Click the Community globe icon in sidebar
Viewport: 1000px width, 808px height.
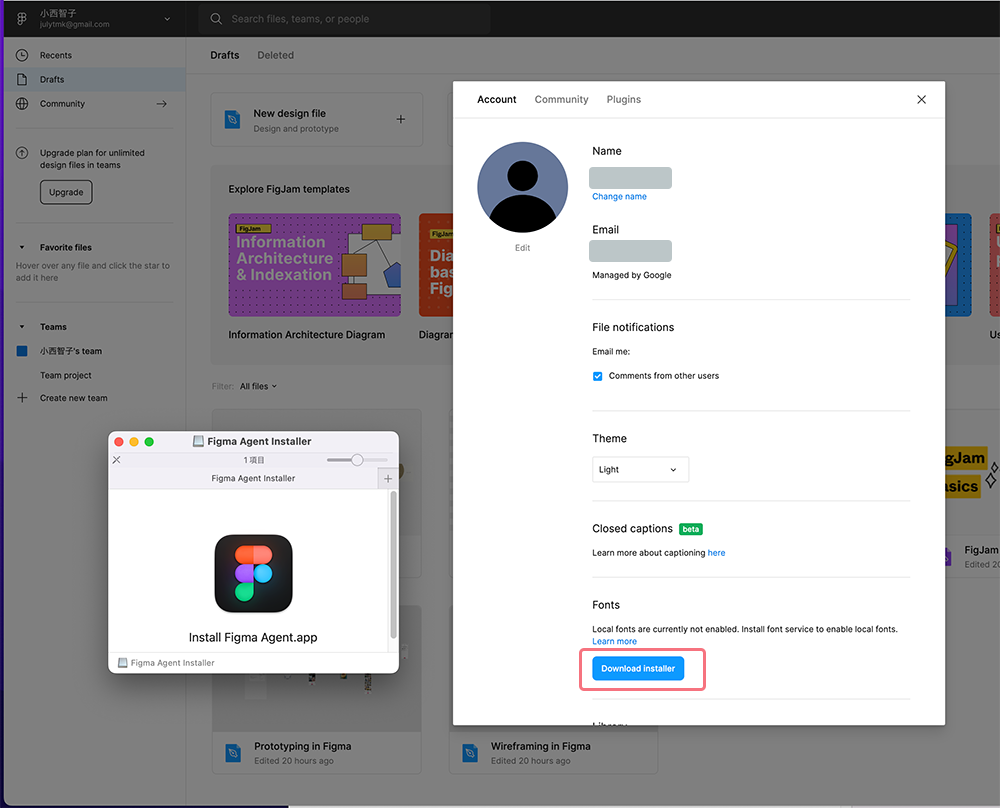[22, 104]
